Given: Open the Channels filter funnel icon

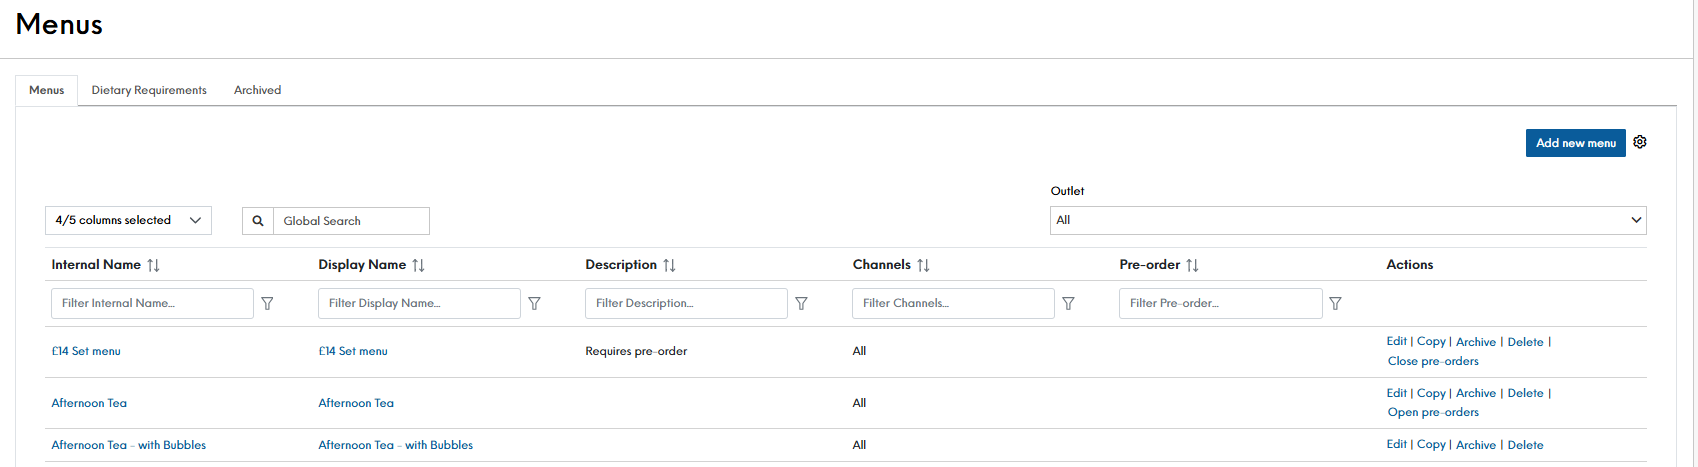Looking at the screenshot, I should [x=1068, y=303].
